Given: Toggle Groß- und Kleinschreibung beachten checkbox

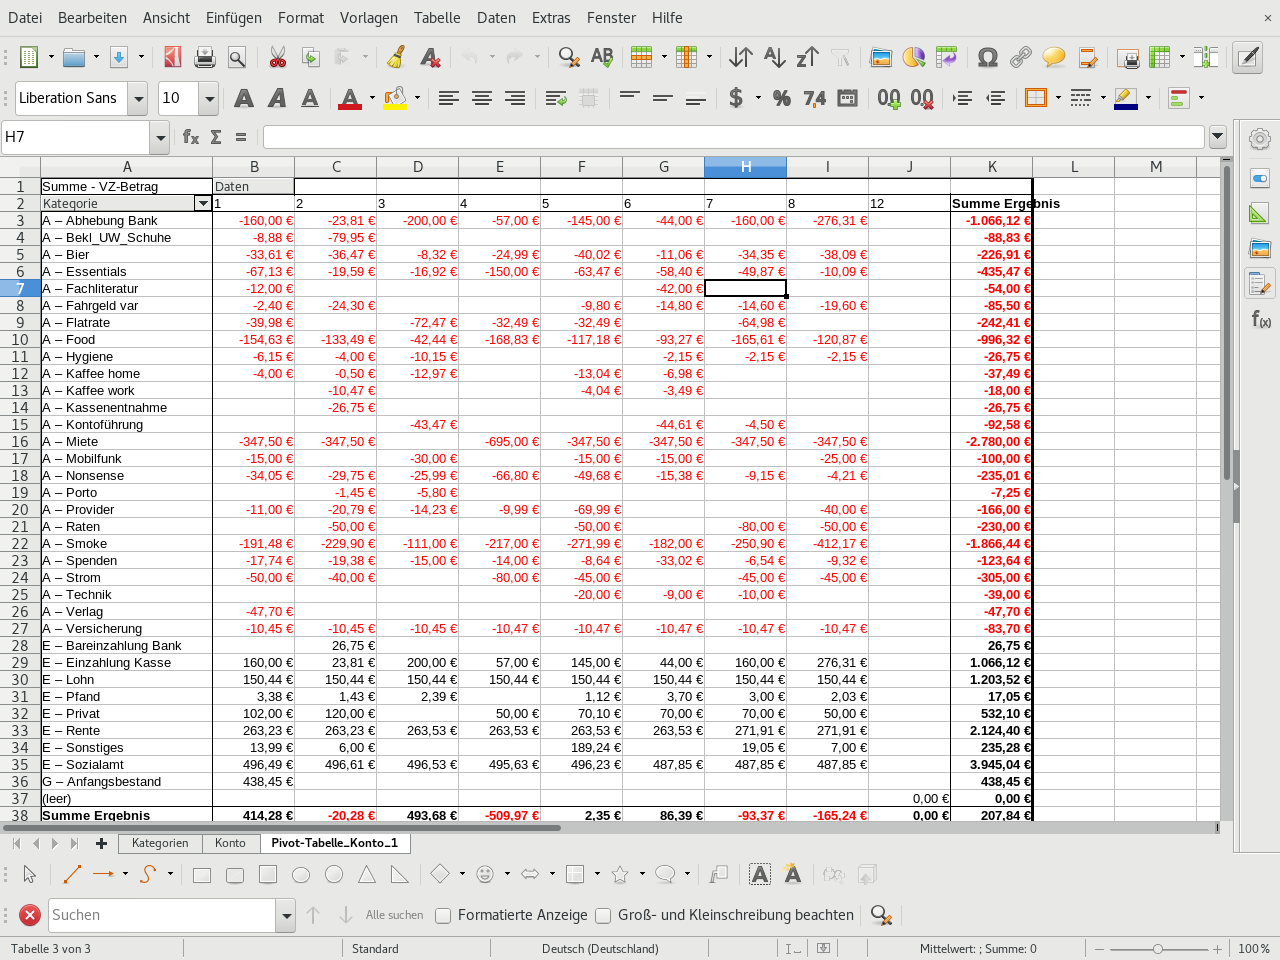Looking at the screenshot, I should coord(603,915).
